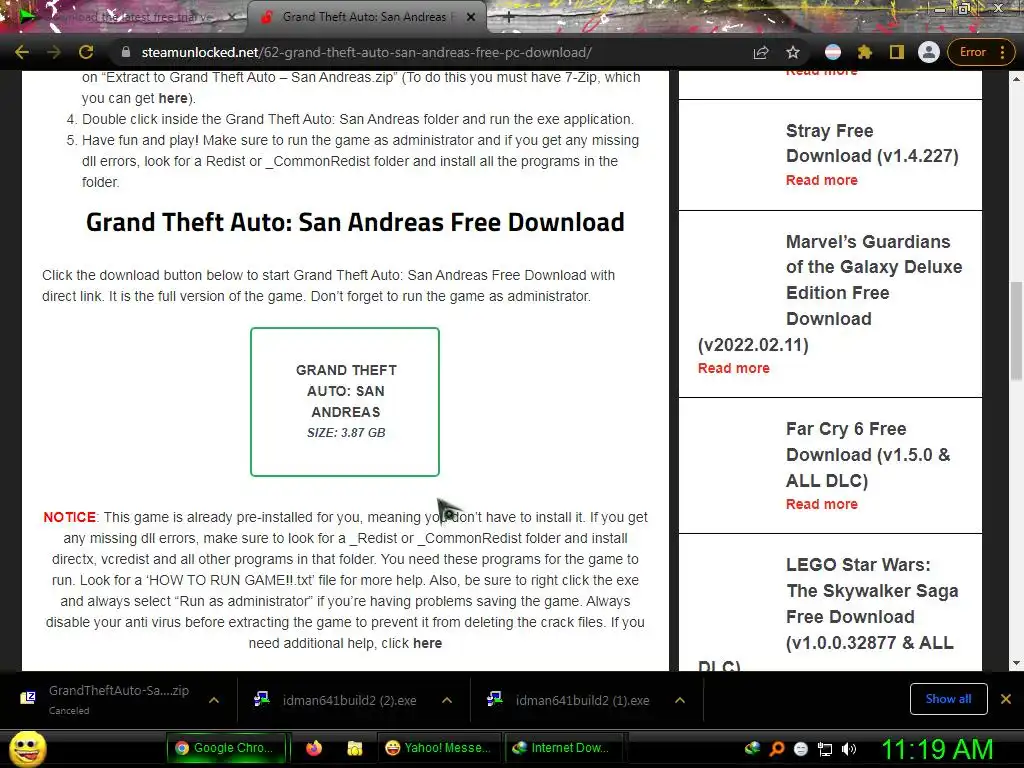
Task: Select the 'NOTICE' red heading text
Action: (69, 517)
